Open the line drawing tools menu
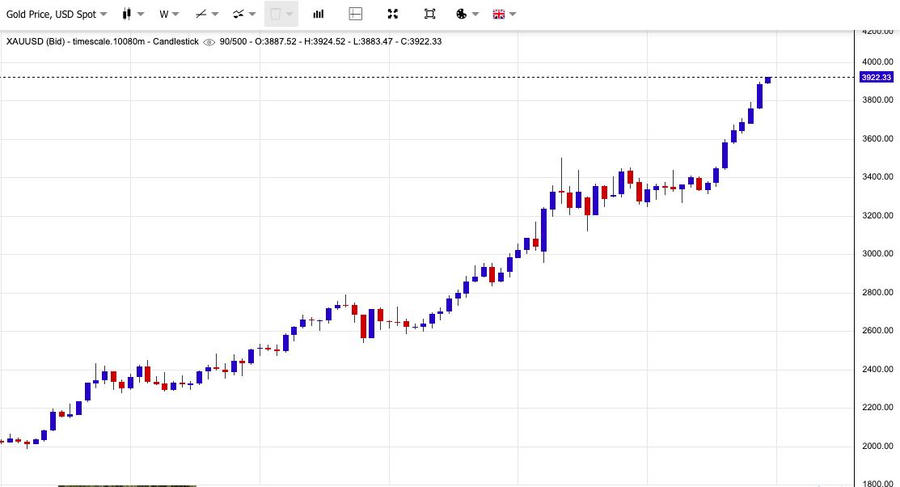Image resolution: width=900 pixels, height=487 pixels. (207, 15)
